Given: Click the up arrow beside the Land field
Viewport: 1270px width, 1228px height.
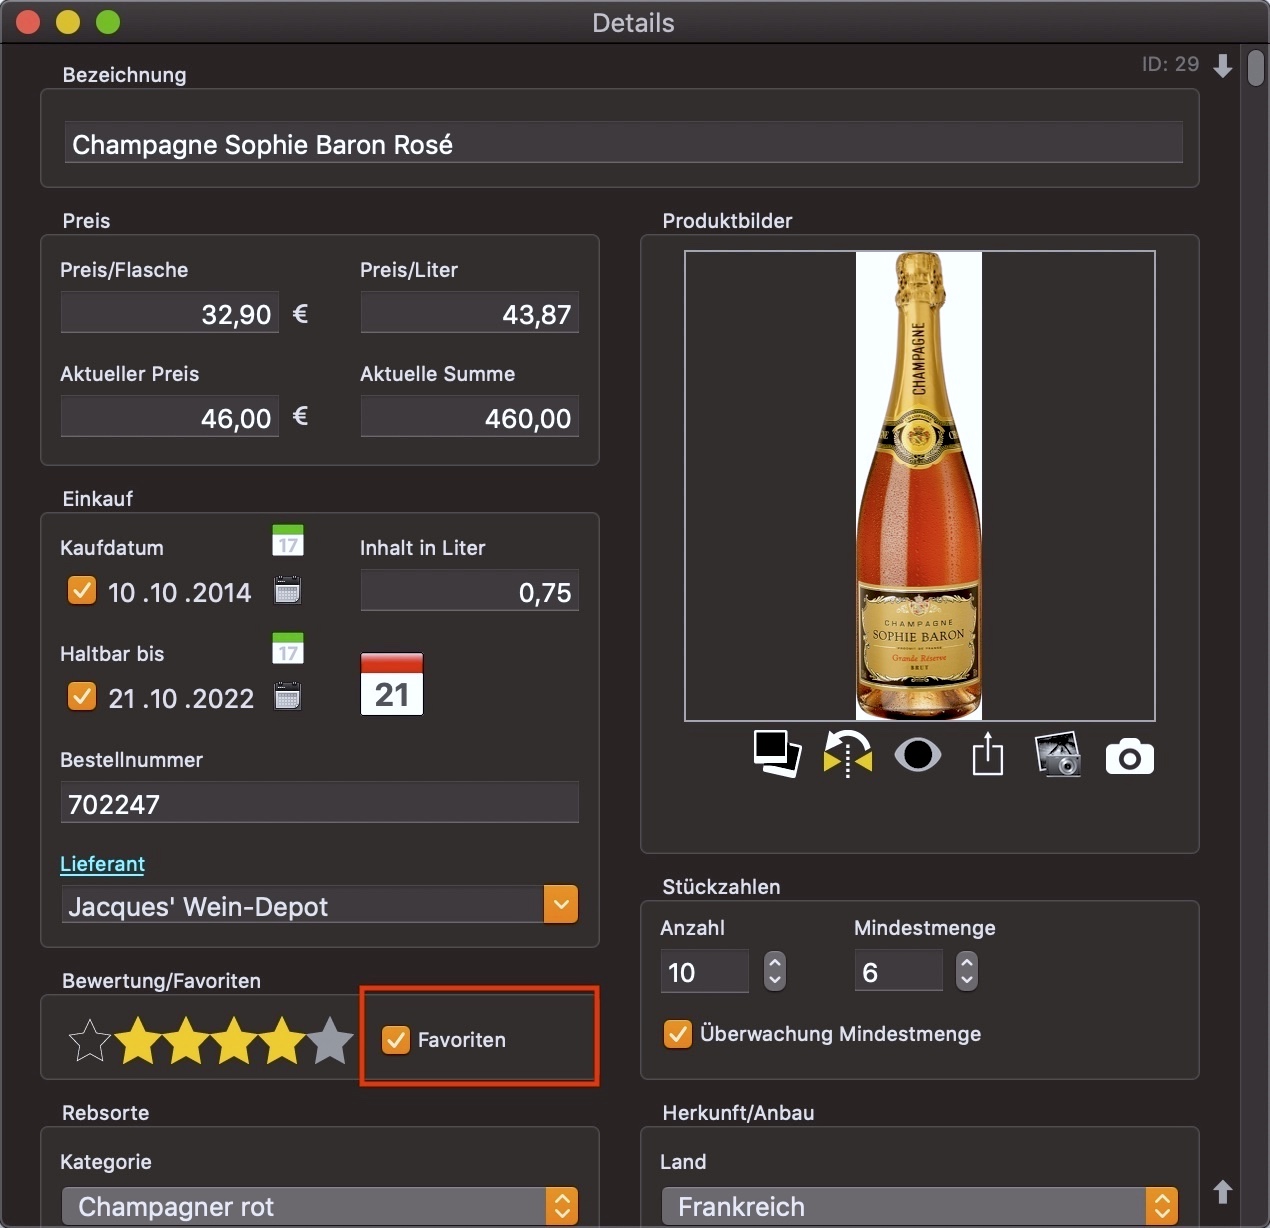Looking at the screenshot, I should [1222, 1191].
